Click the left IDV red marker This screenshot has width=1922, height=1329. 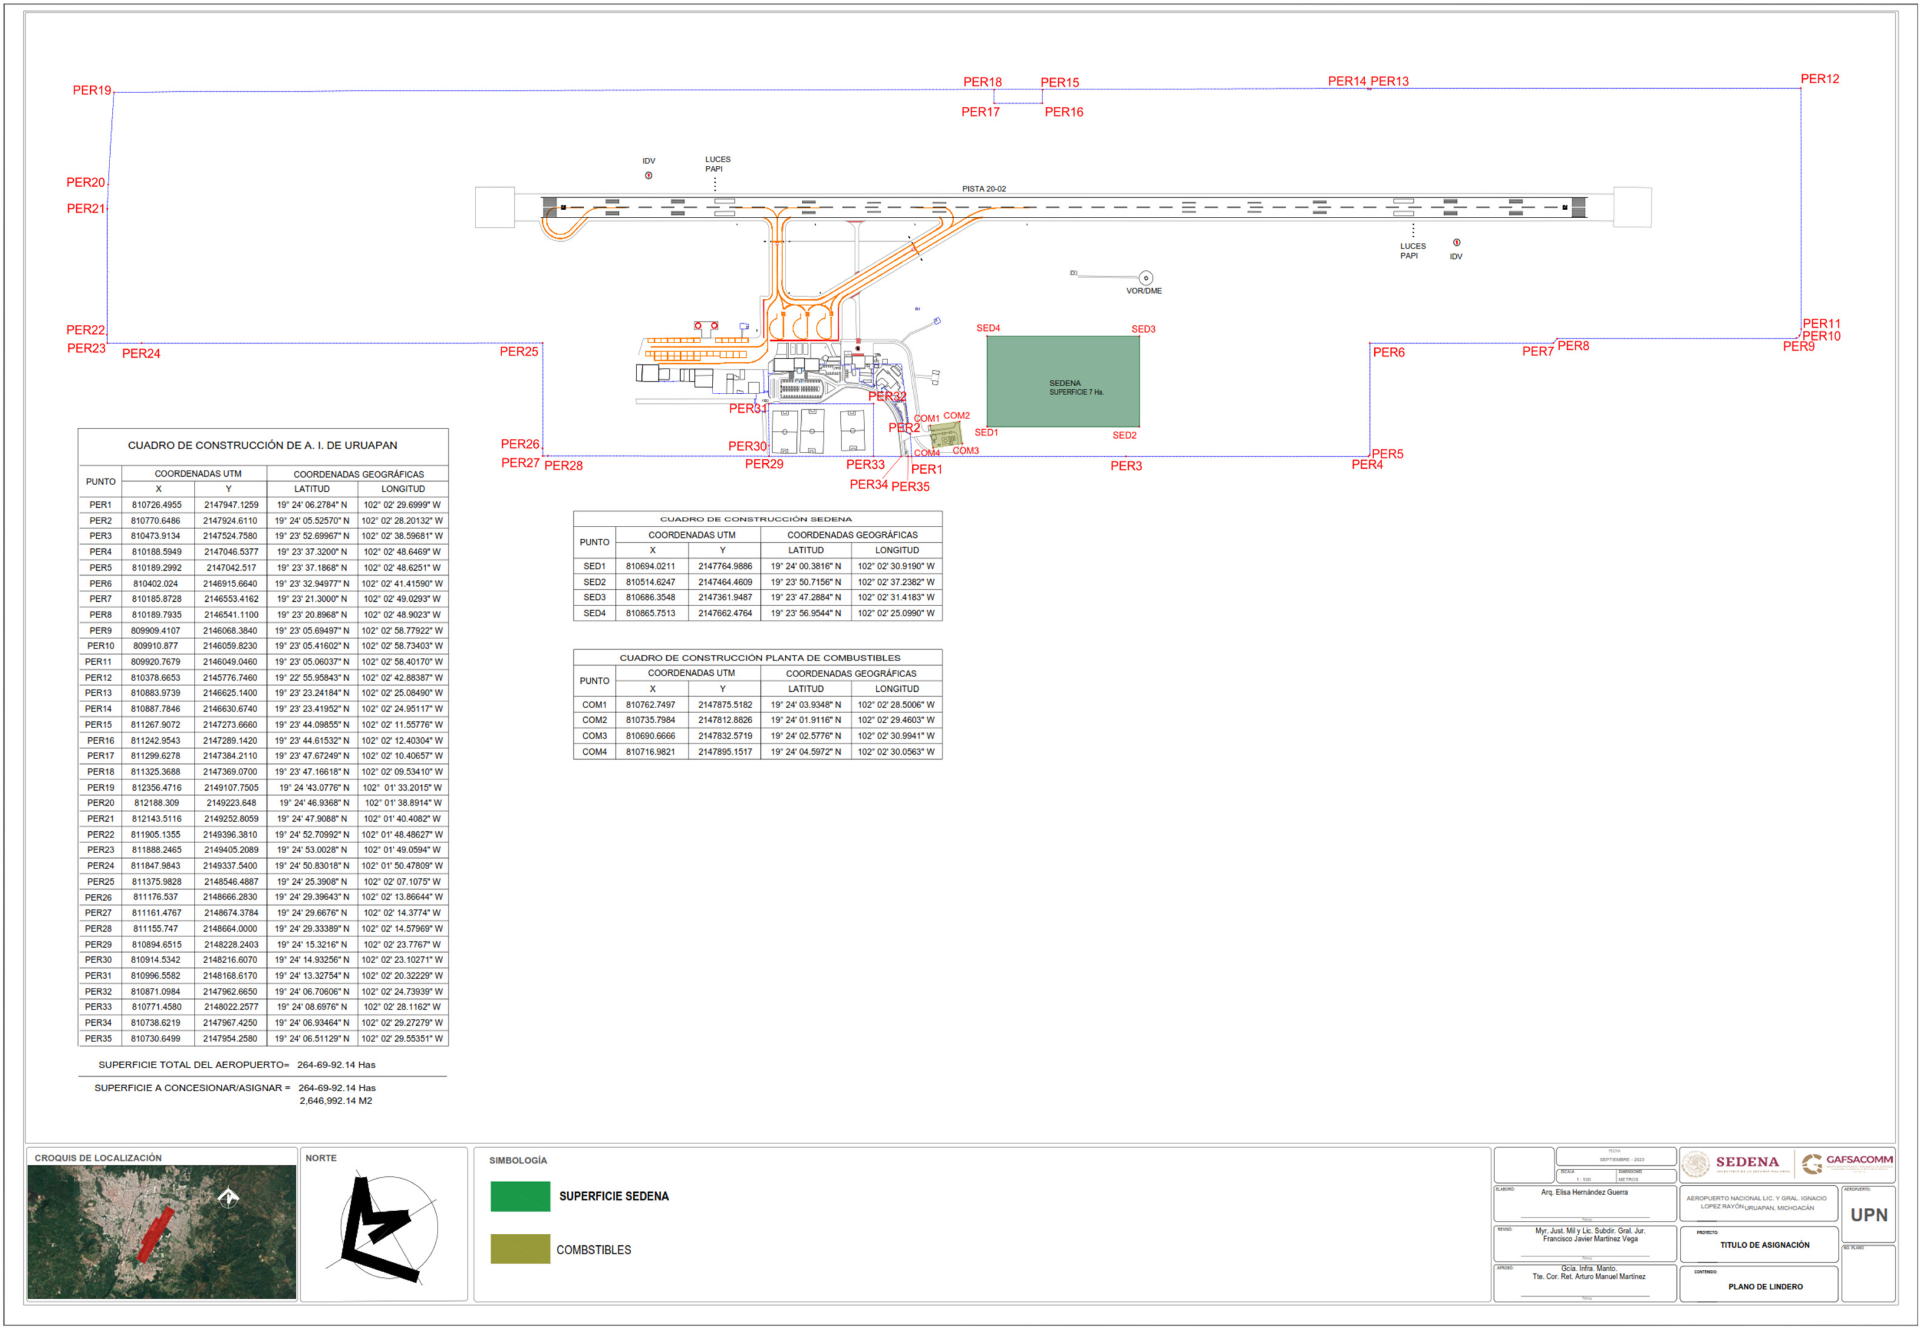[x=649, y=176]
